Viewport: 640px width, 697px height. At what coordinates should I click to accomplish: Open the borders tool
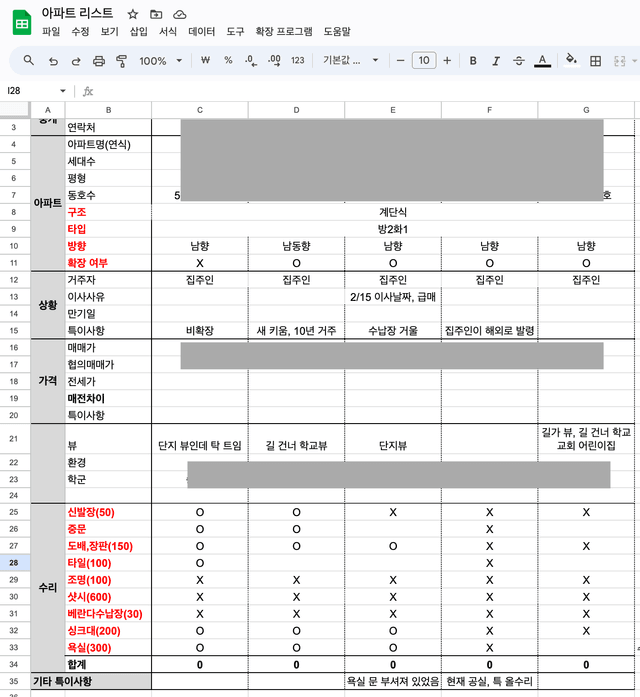point(596,61)
